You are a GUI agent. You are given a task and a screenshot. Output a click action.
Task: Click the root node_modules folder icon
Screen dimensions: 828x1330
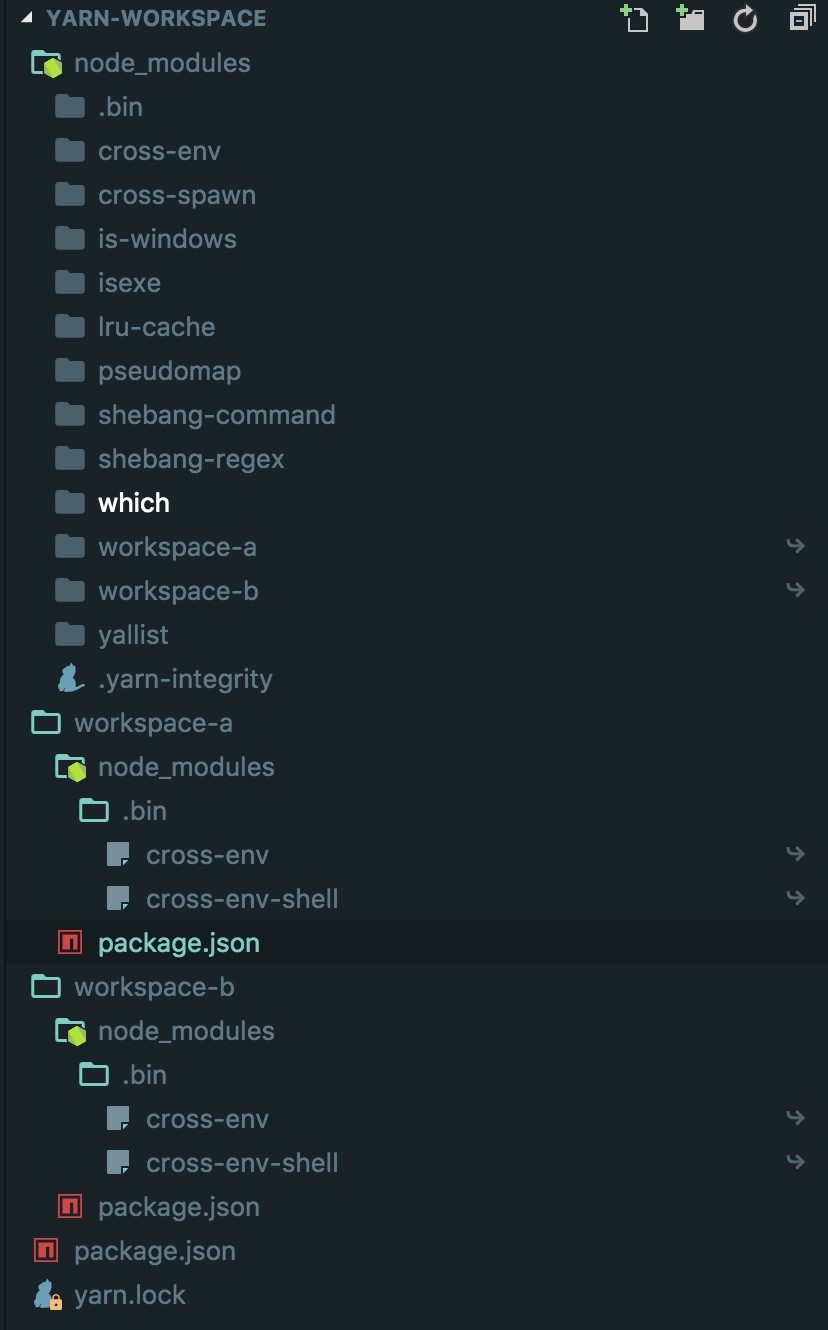click(x=47, y=64)
